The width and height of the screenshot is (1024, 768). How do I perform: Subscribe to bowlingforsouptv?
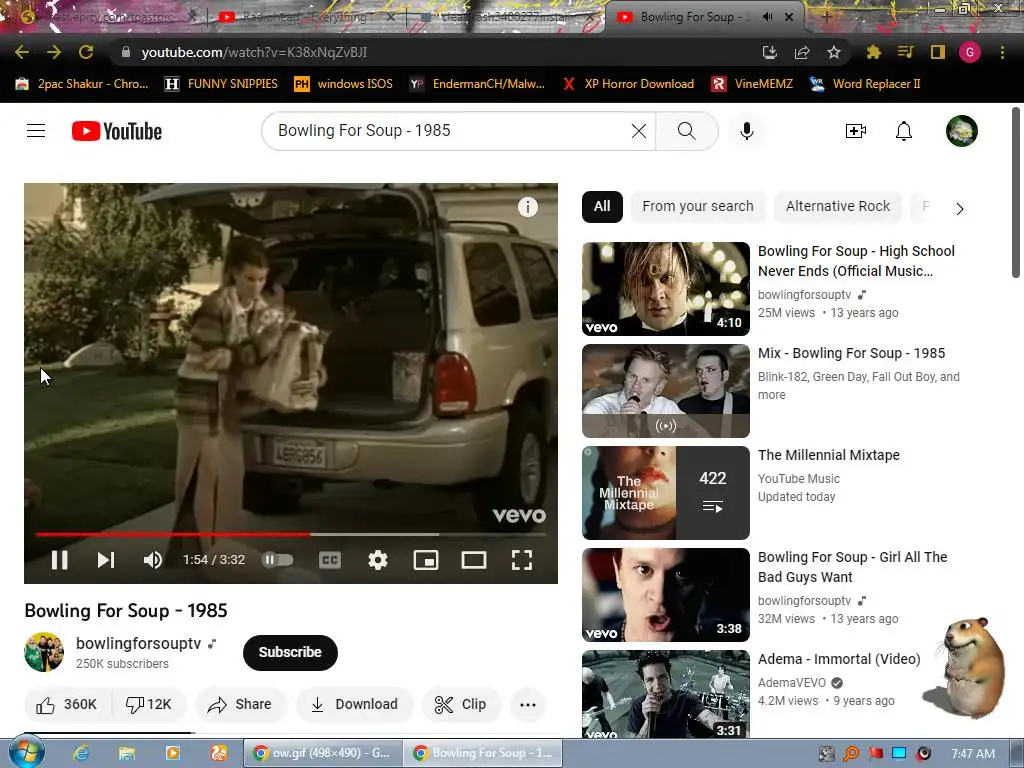pyautogui.click(x=290, y=652)
